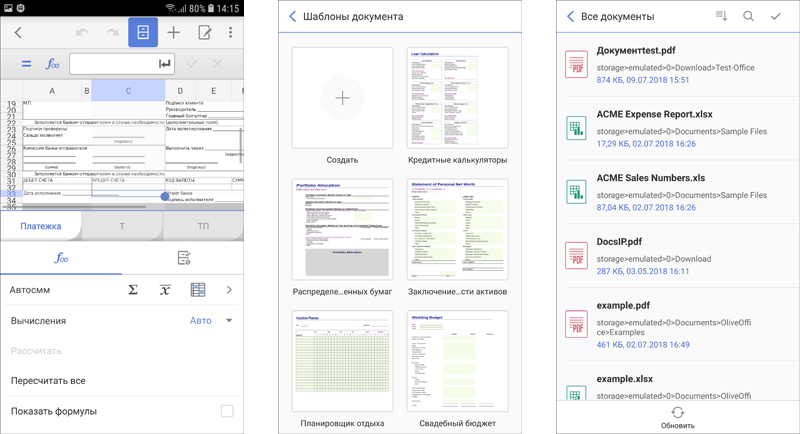Tap the plus icon in spreadsheet toolbar
The width and height of the screenshot is (800, 434).
pos(173,33)
